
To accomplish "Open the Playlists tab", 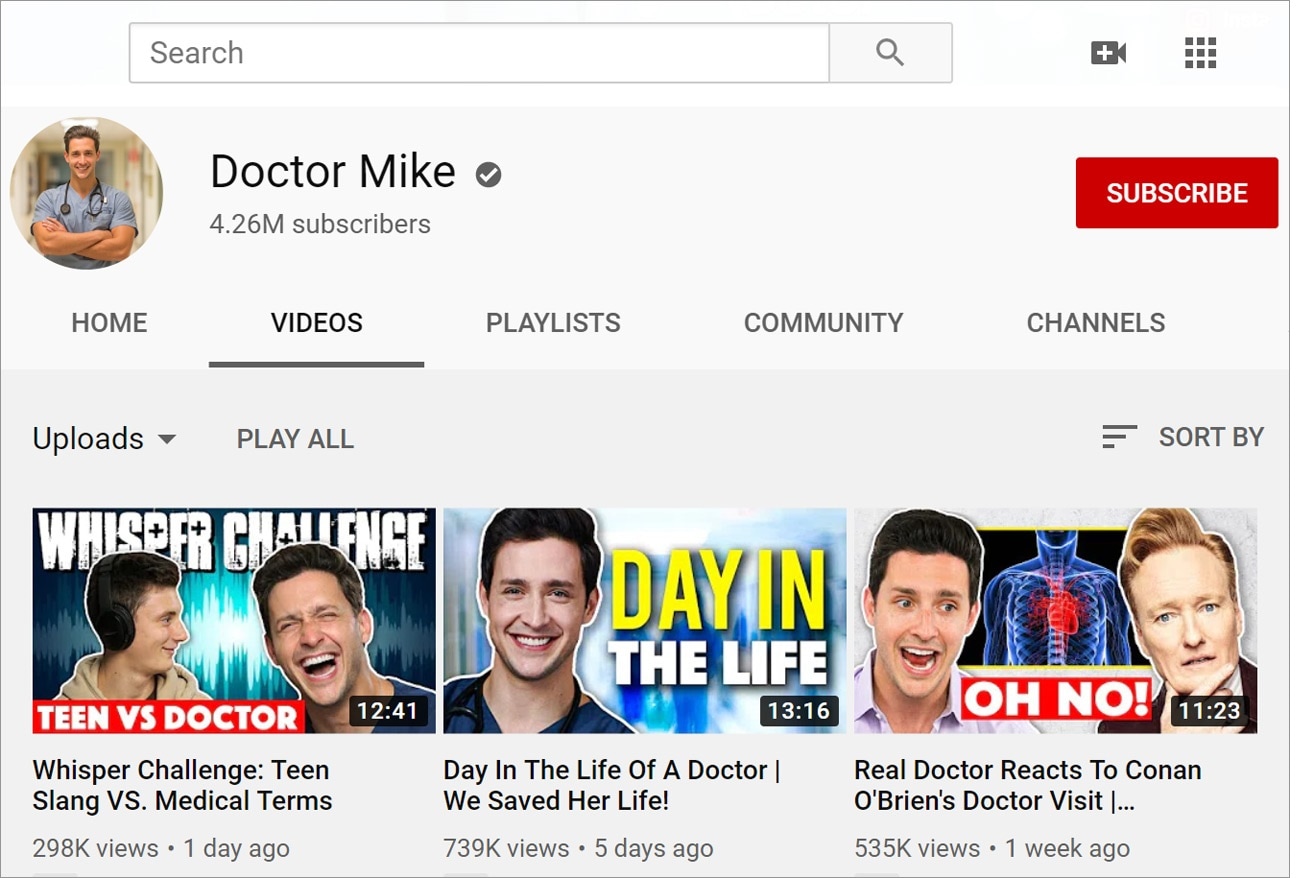I will (x=553, y=323).
